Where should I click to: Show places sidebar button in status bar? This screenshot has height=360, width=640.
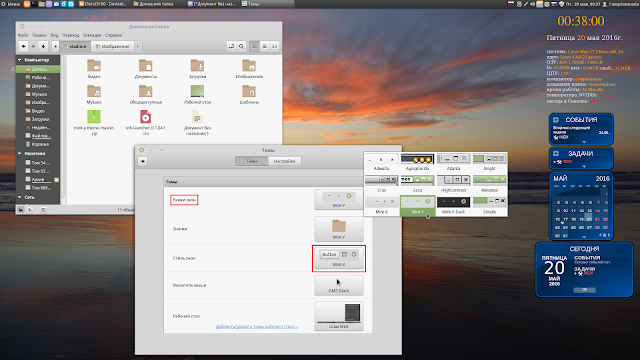pyautogui.click(x=21, y=209)
